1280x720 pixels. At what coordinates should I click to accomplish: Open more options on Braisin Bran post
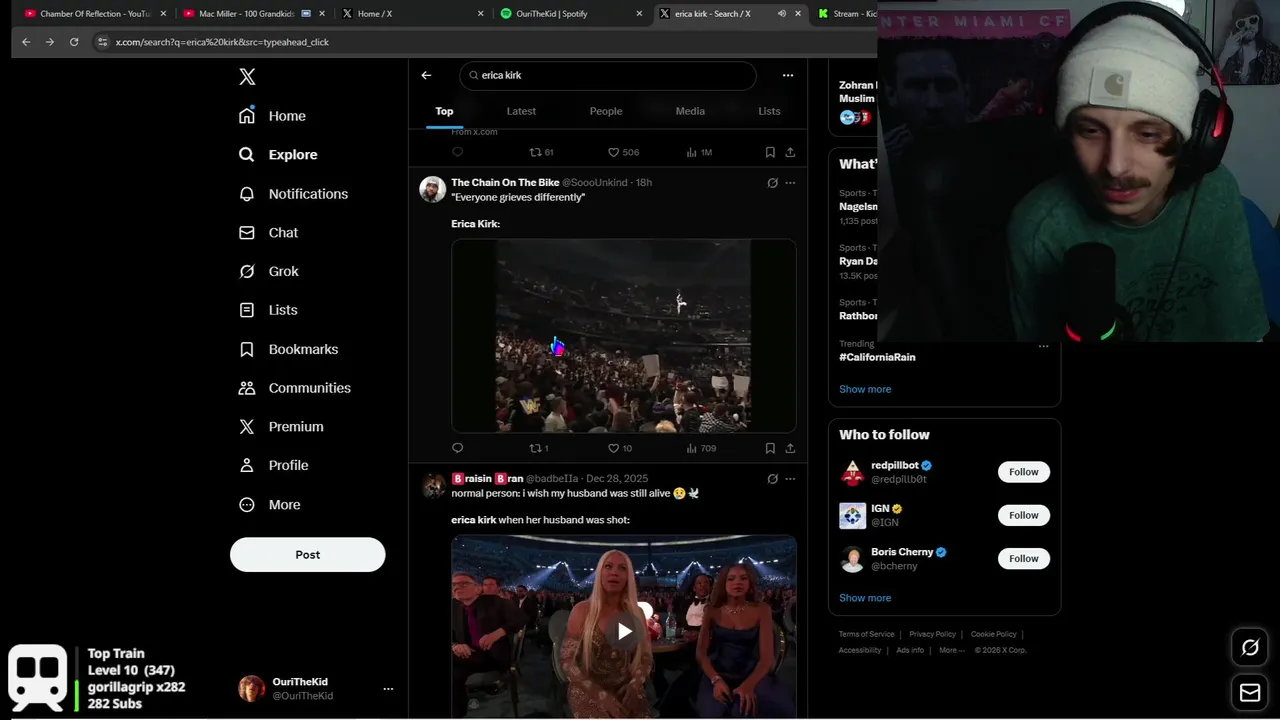[x=790, y=479]
